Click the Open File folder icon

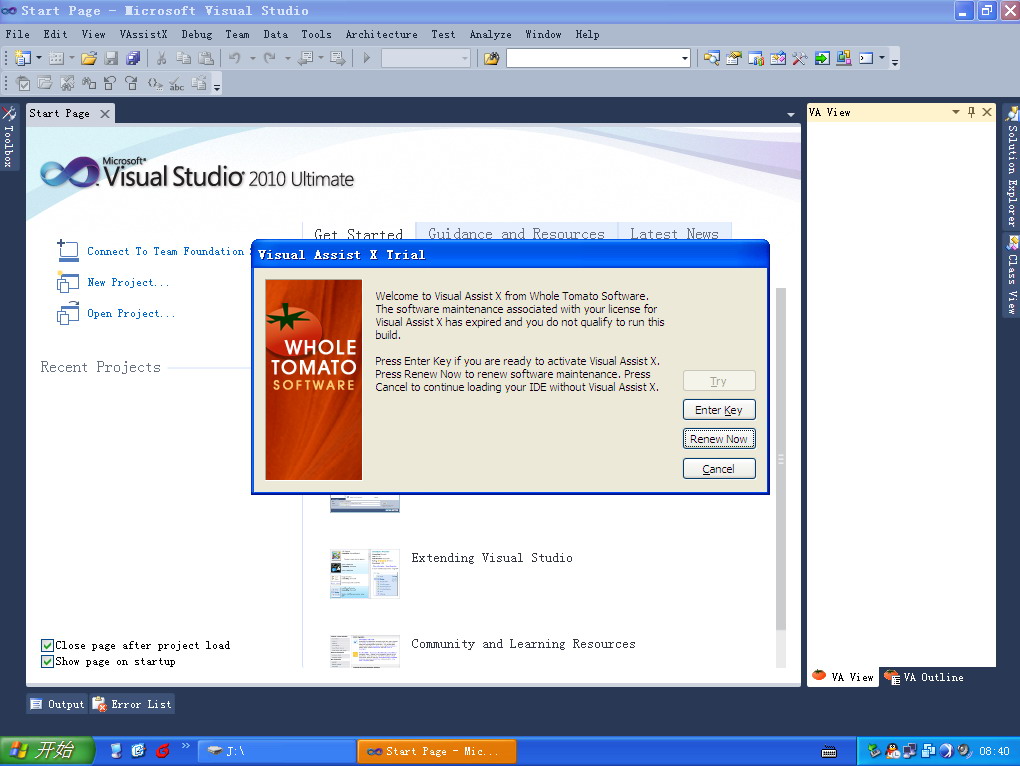[x=89, y=59]
